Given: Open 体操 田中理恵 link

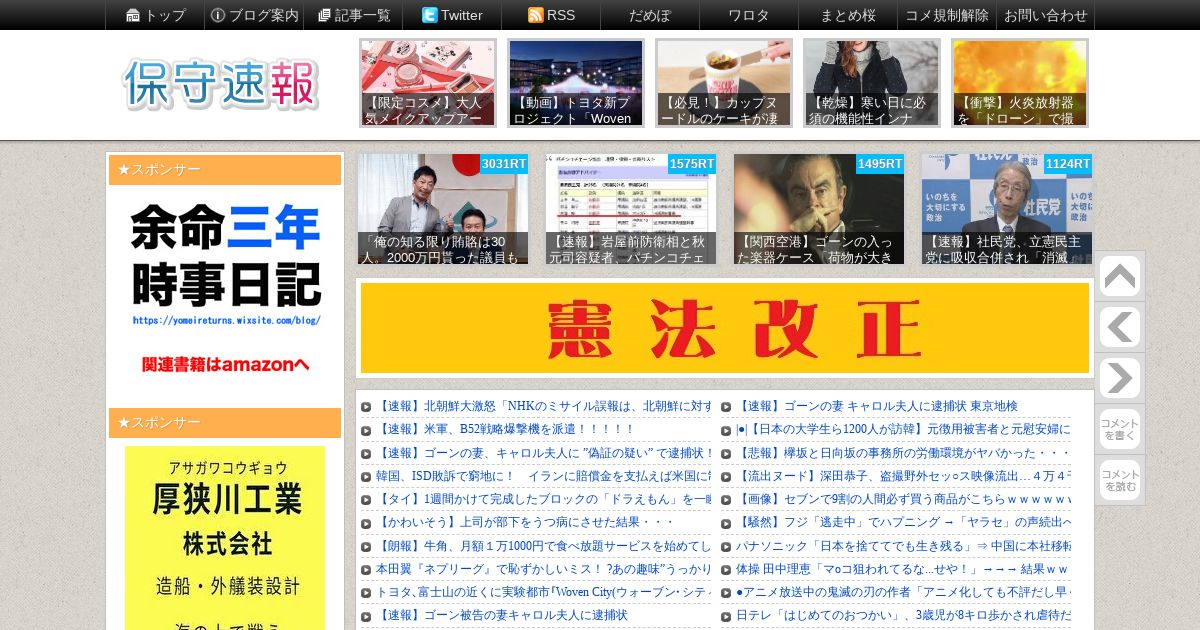Looking at the screenshot, I should click(903, 569).
